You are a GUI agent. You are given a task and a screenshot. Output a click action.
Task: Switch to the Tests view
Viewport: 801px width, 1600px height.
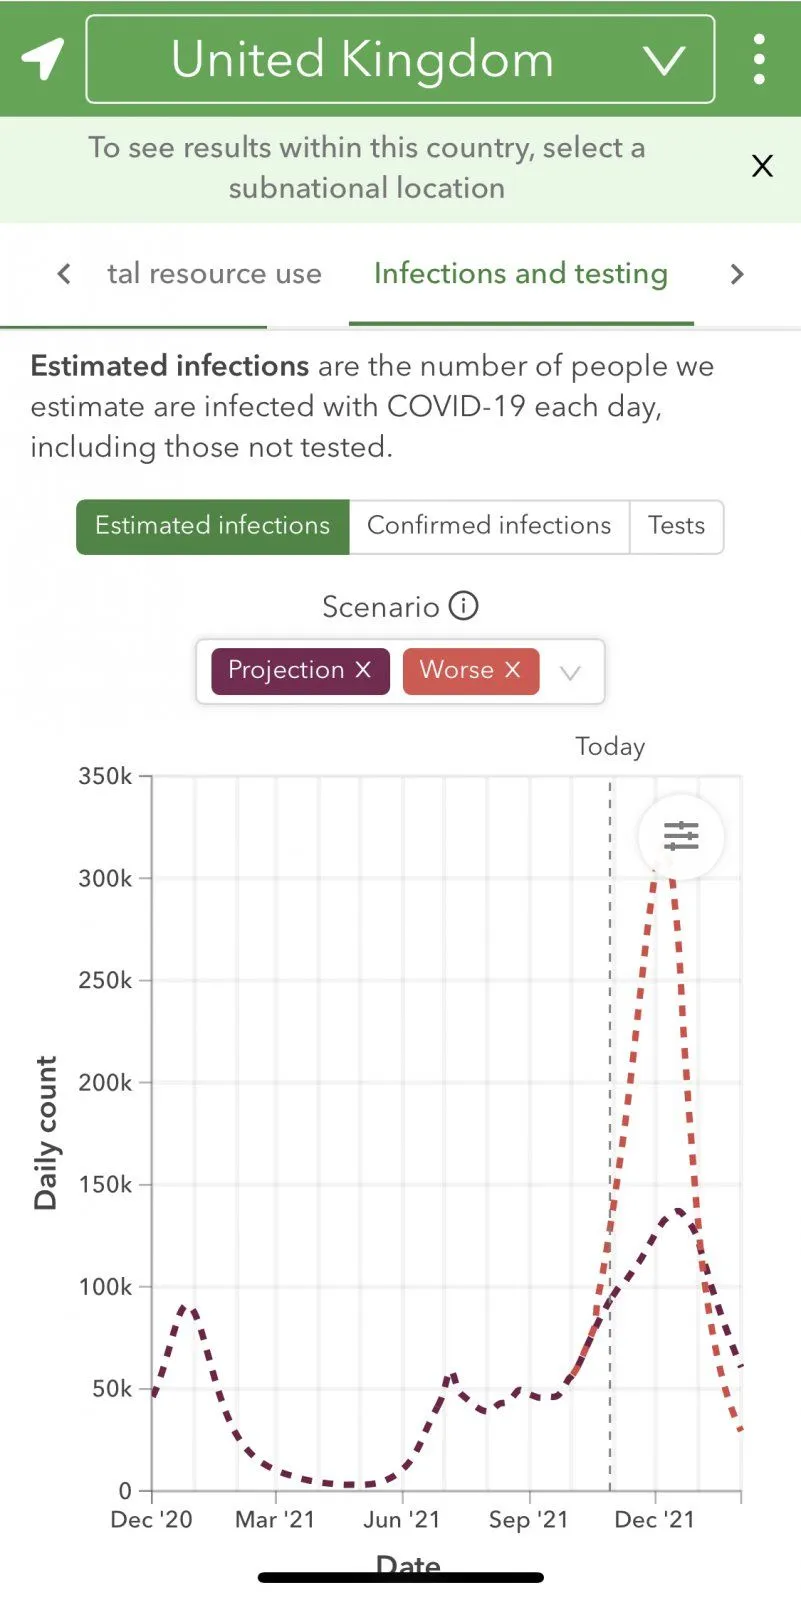tap(676, 526)
